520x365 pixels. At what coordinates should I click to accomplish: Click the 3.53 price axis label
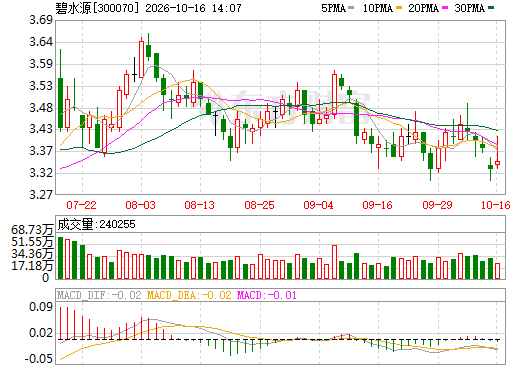click(x=41, y=86)
